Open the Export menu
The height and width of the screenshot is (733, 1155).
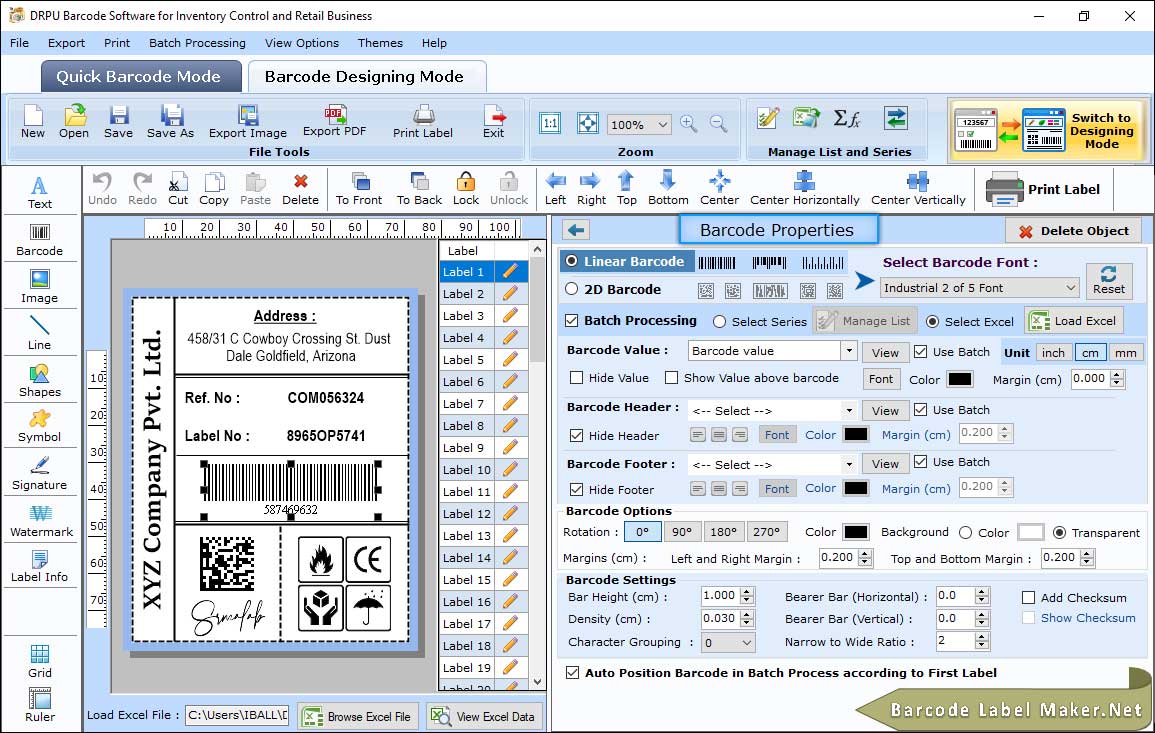coord(66,43)
